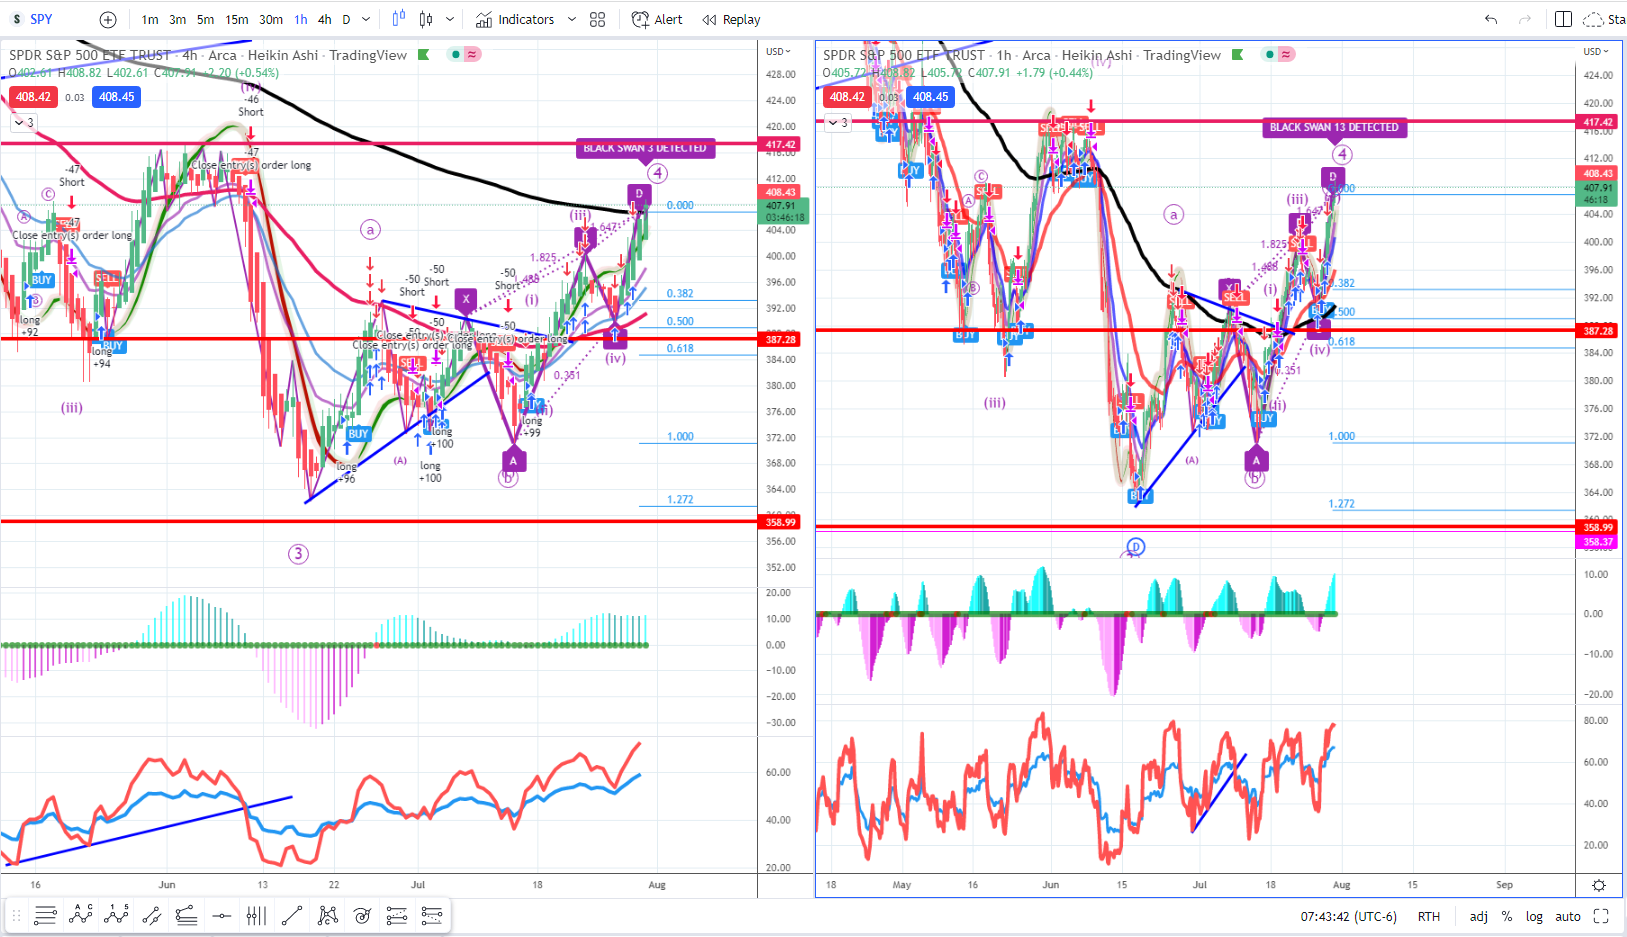Viewport: 1627px width, 937px height.
Task: Open timezone setting 07:43:42 (UTC-6)
Action: click(1348, 916)
